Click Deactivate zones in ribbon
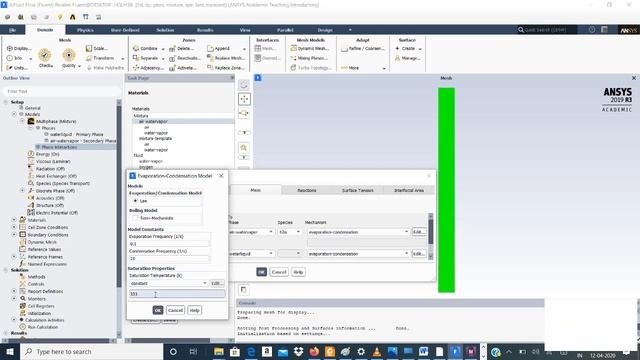The image size is (640, 360). (185, 58)
